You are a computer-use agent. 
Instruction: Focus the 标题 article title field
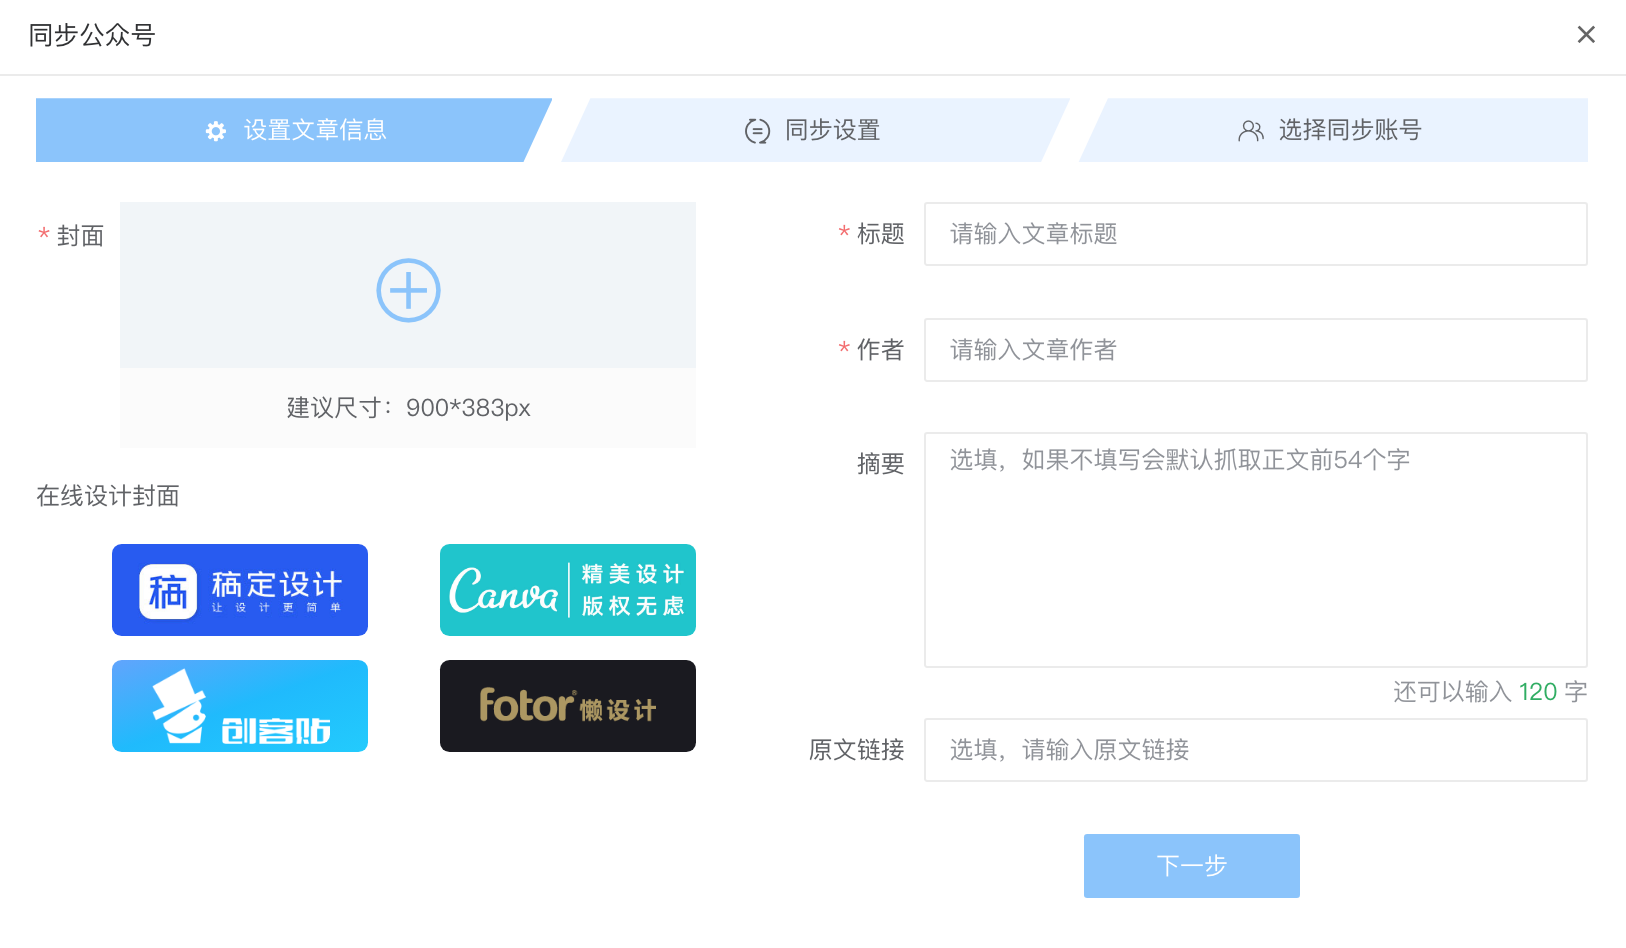pyautogui.click(x=1256, y=234)
